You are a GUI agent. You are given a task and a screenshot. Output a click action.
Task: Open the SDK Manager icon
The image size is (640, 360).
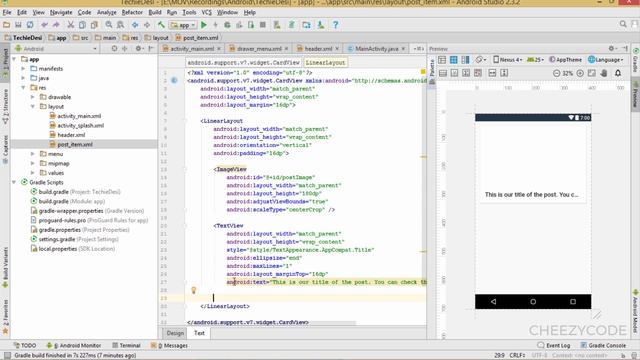coord(321,25)
